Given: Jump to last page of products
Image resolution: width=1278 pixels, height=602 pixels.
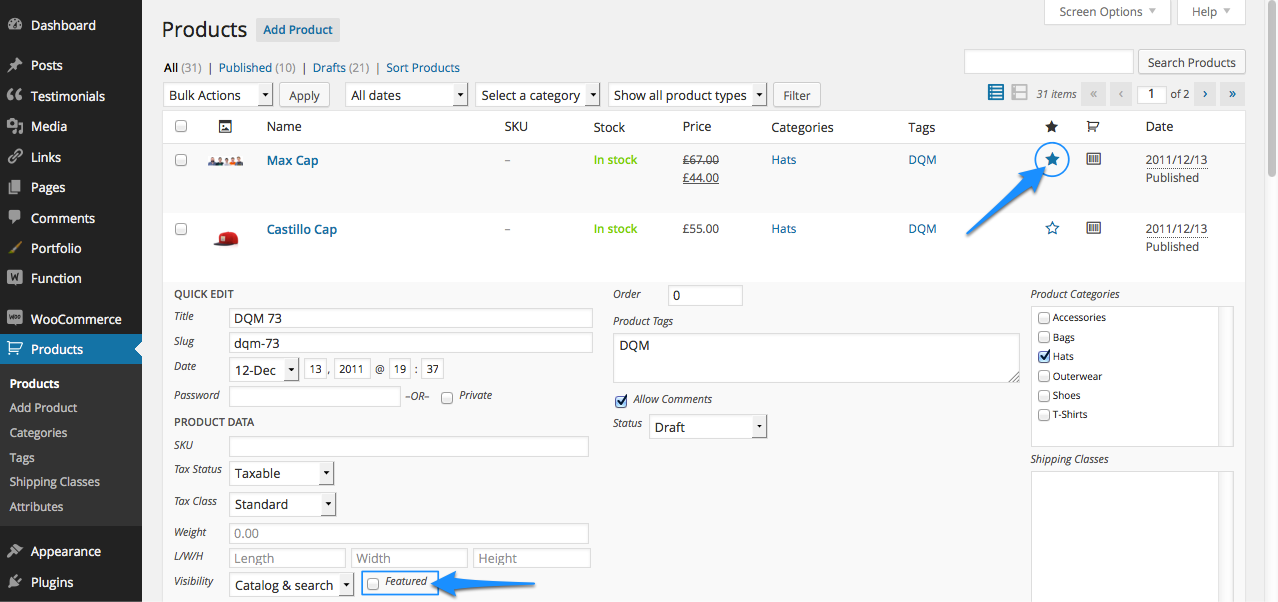Looking at the screenshot, I should click(x=1232, y=94).
